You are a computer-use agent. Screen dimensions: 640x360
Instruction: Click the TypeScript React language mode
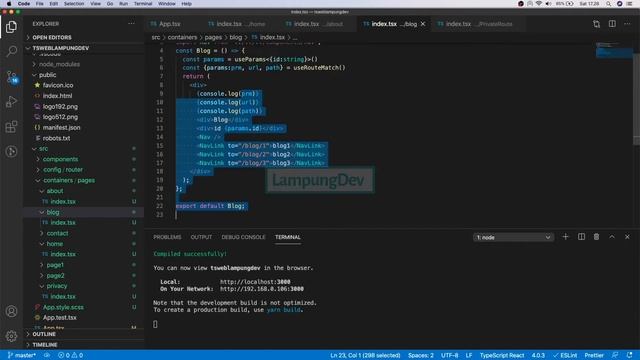[502, 355]
